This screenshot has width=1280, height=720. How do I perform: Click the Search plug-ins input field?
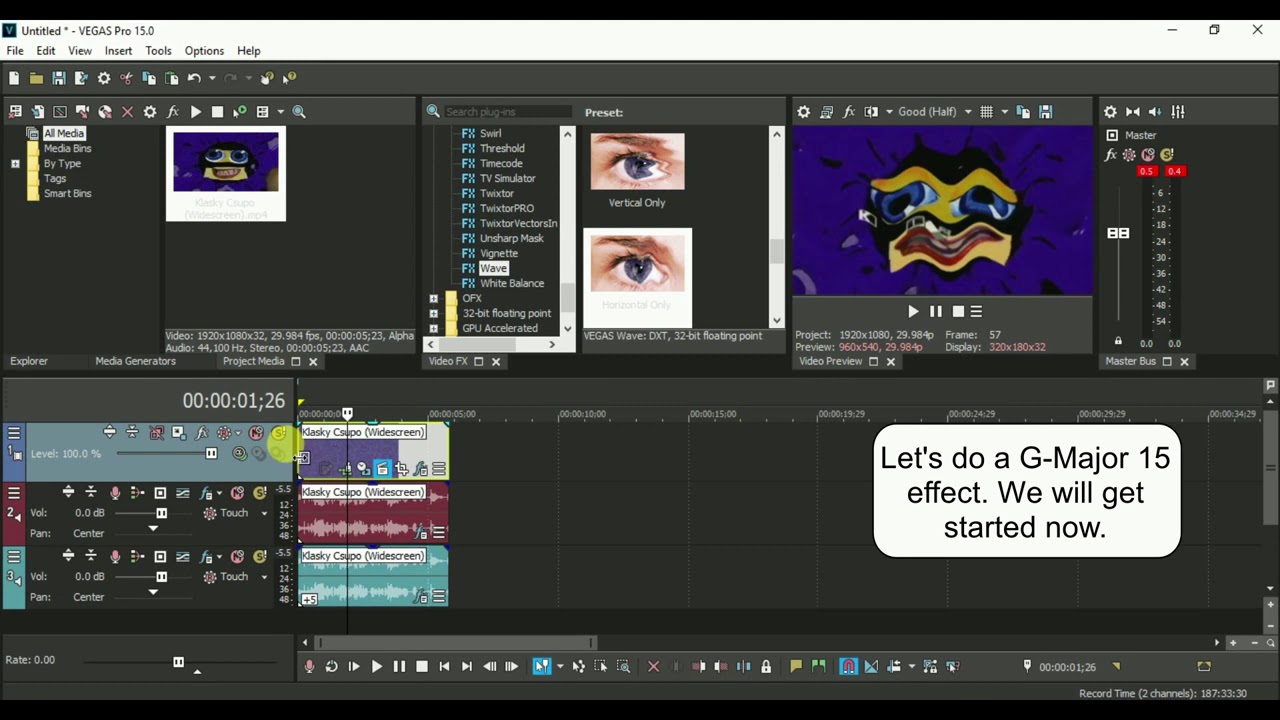pos(507,112)
